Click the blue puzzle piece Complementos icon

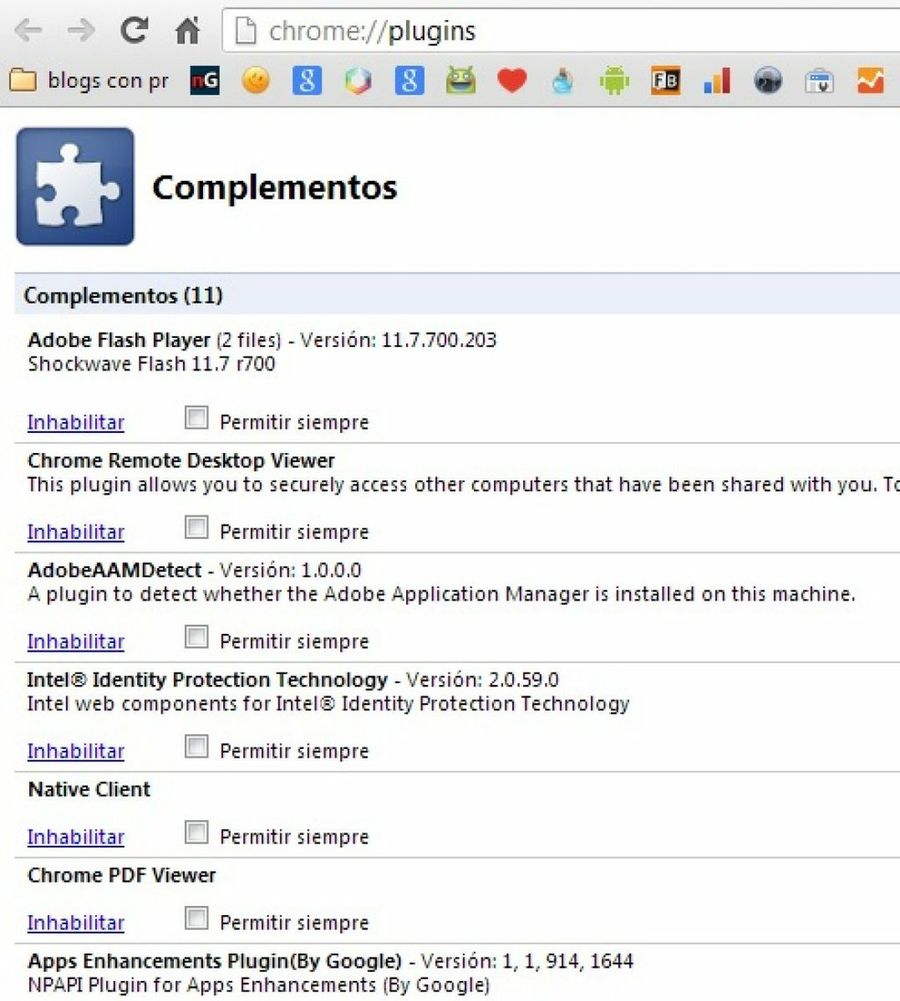75,186
